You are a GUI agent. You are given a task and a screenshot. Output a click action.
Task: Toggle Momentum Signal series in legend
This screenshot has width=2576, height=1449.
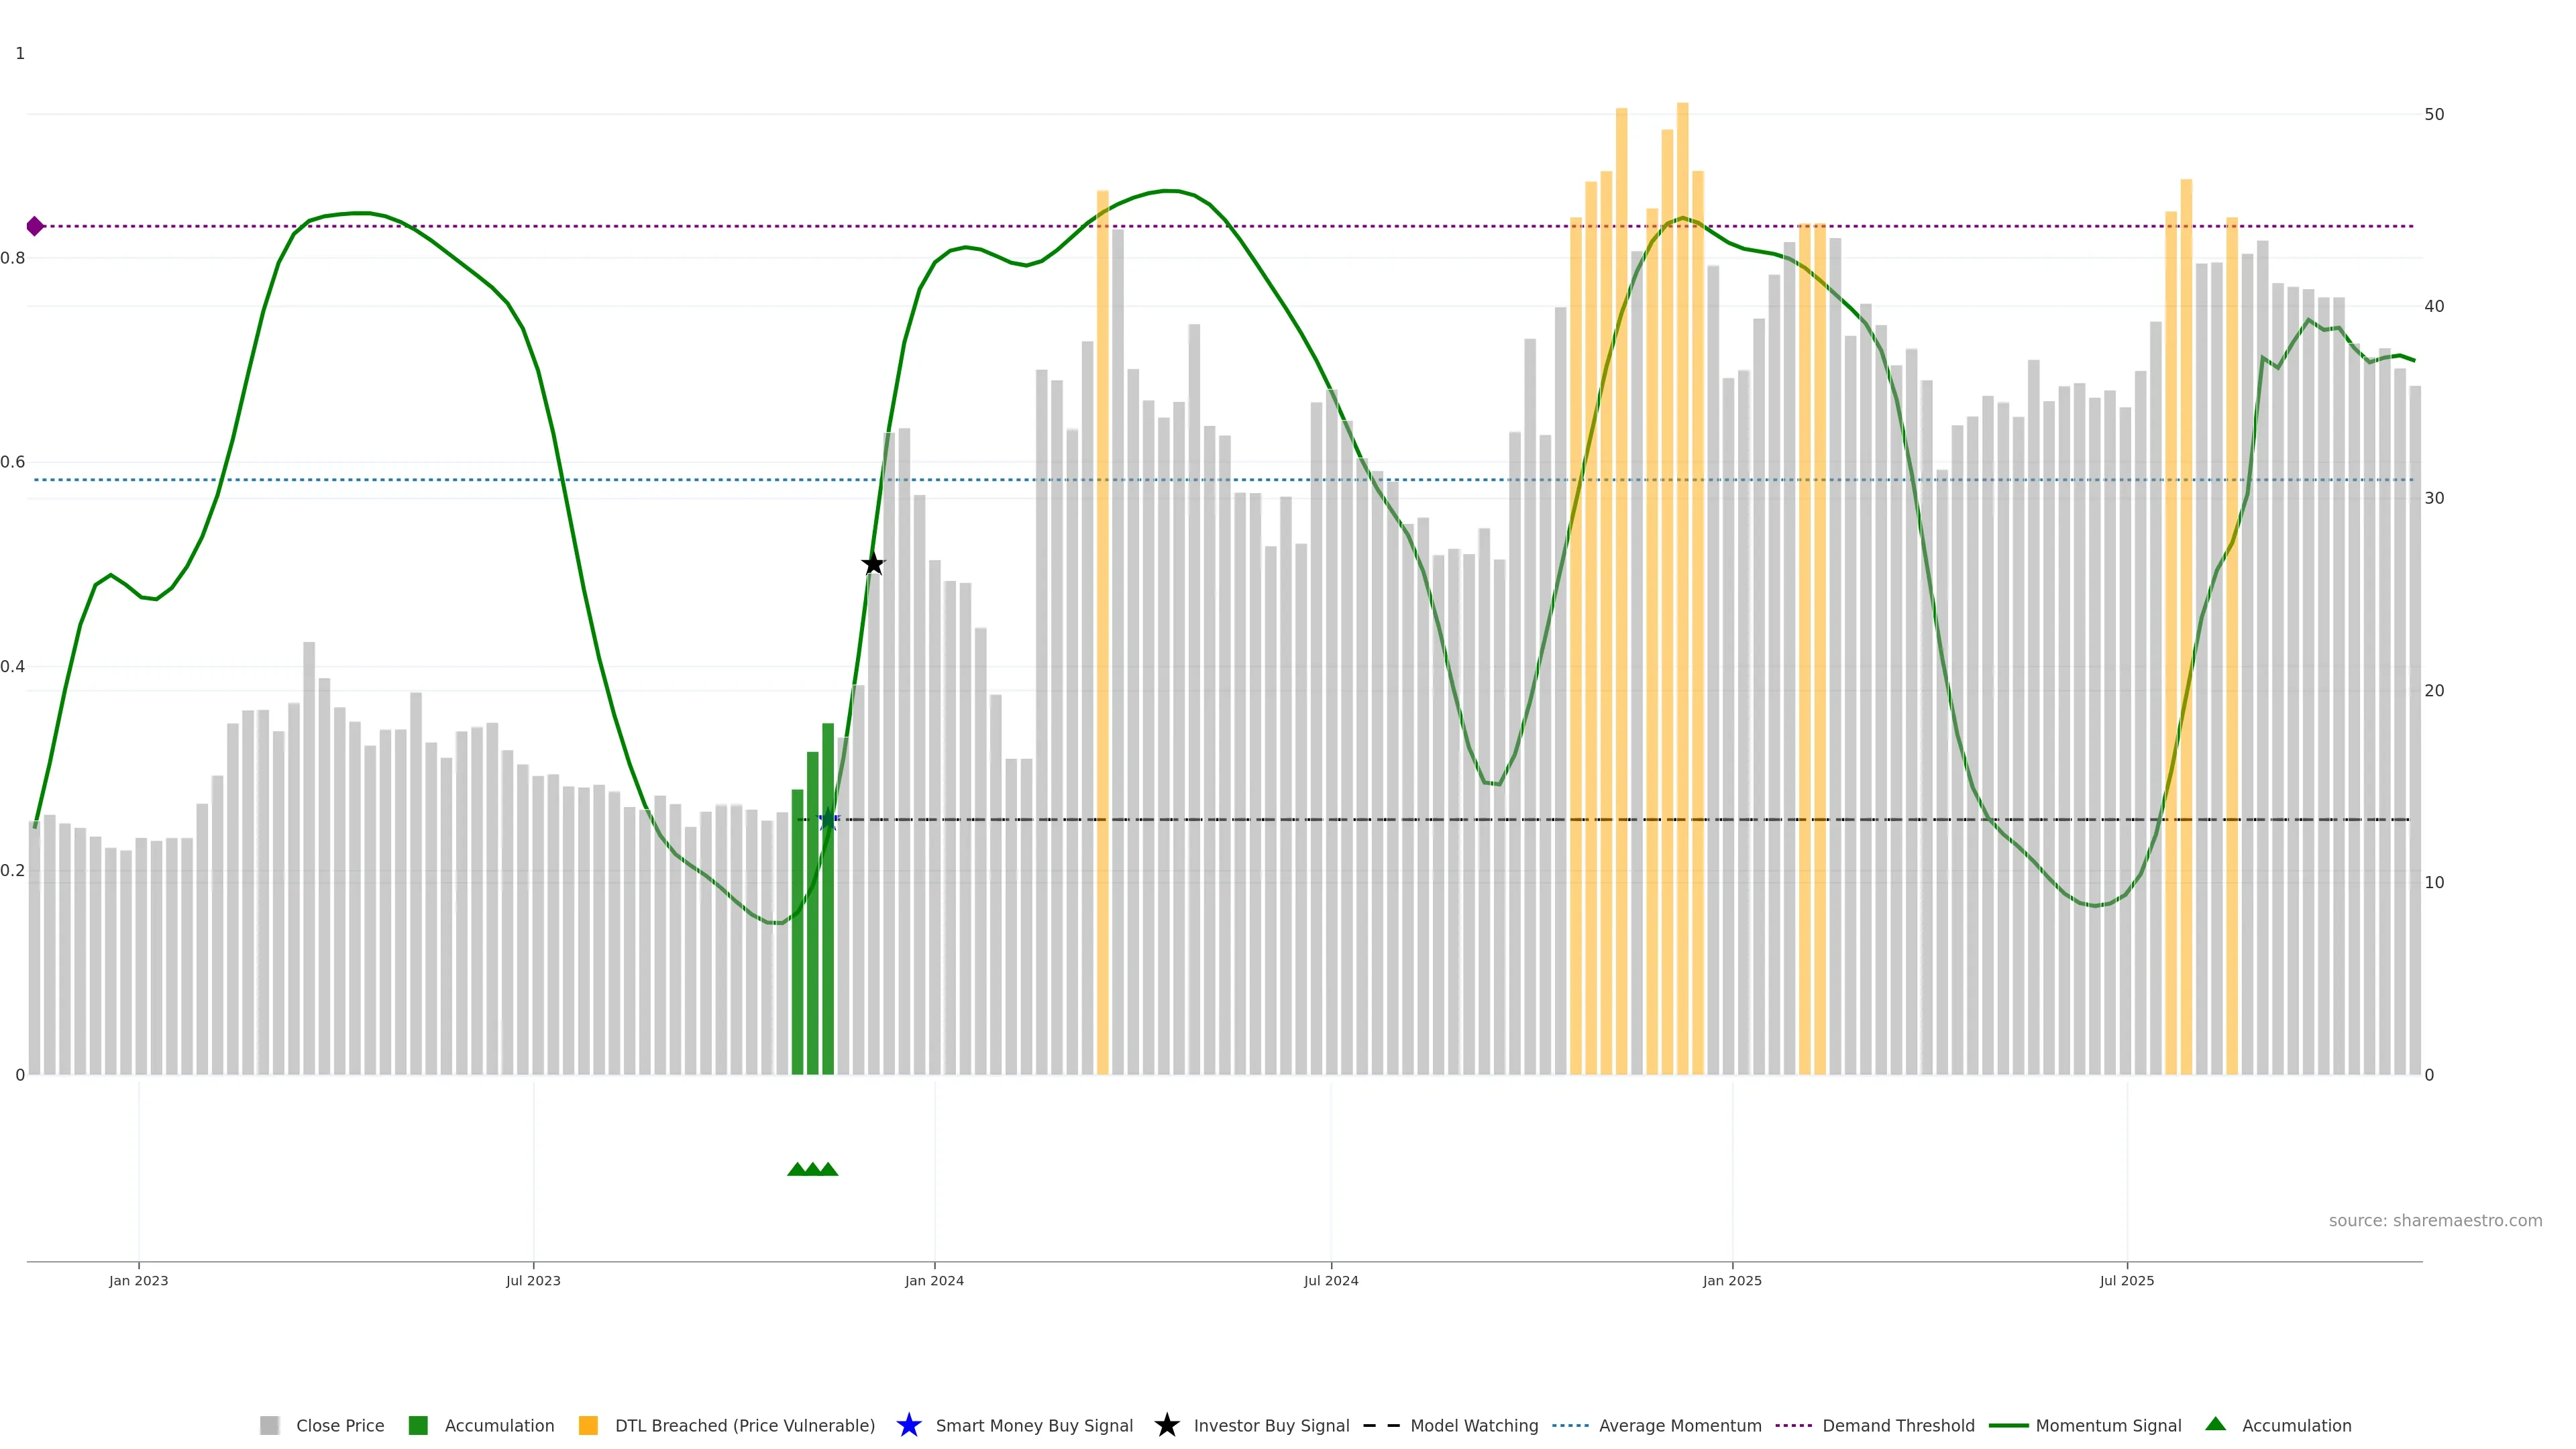pyautogui.click(x=2107, y=1425)
